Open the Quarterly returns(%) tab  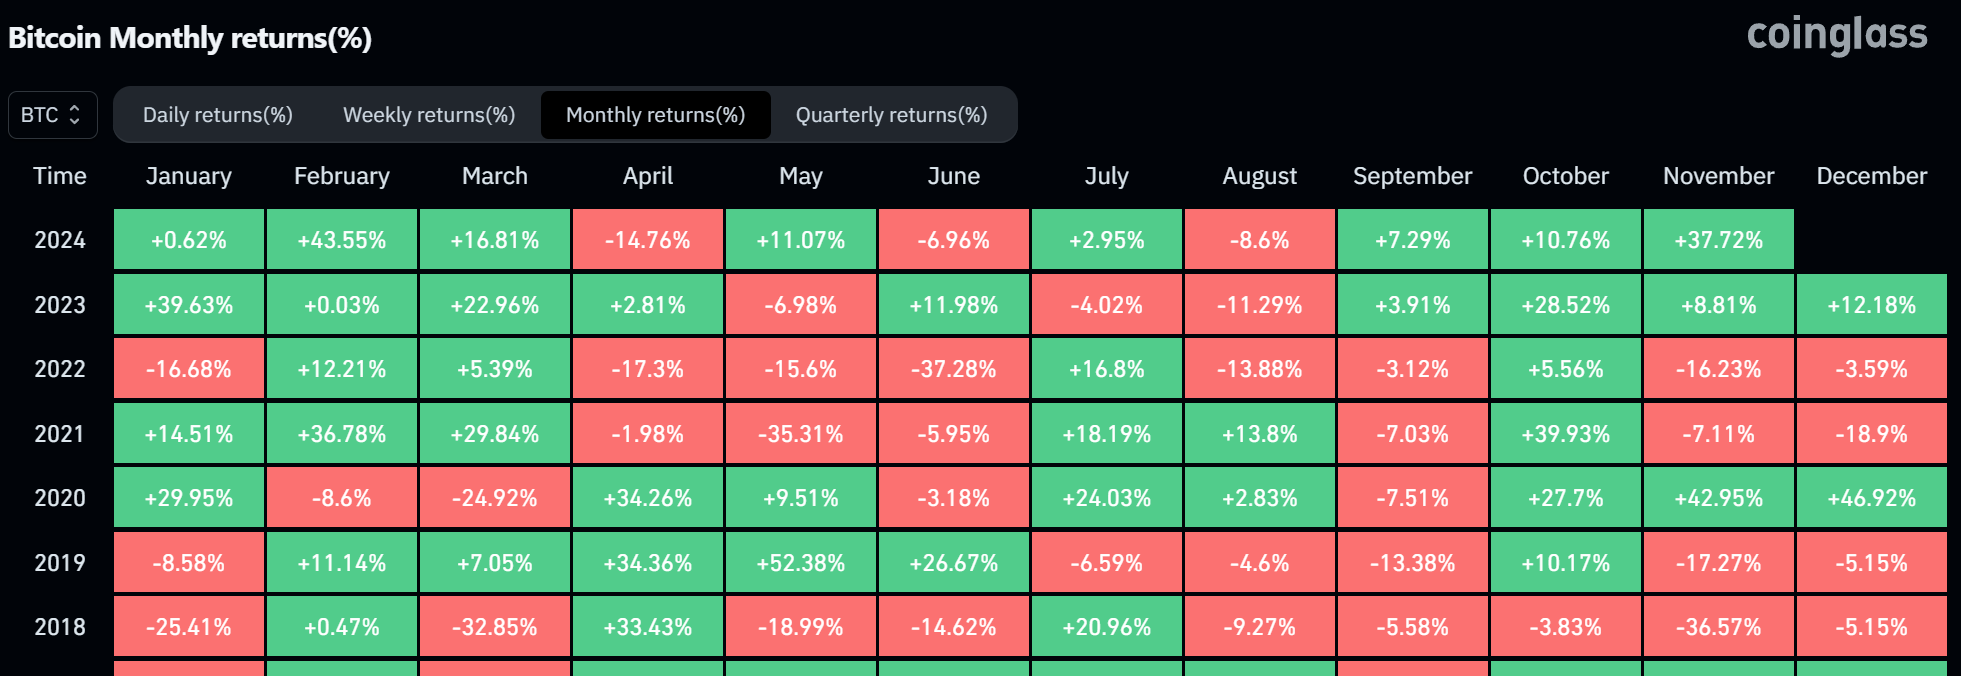tap(891, 115)
